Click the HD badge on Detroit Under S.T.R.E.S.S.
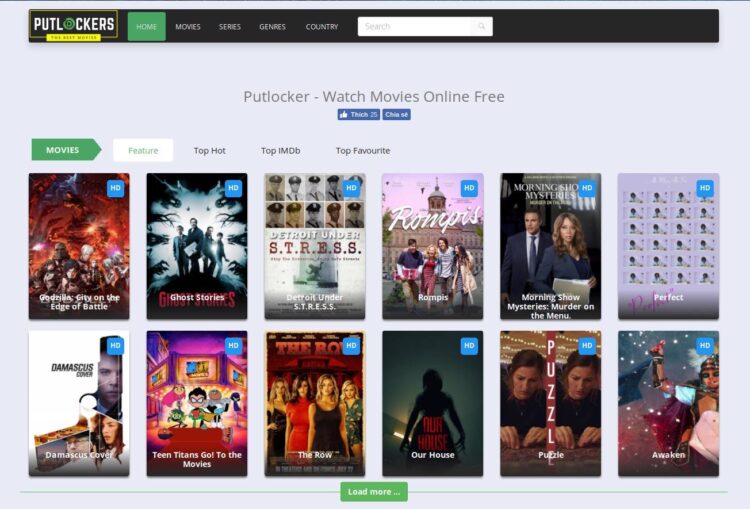 click(x=351, y=188)
